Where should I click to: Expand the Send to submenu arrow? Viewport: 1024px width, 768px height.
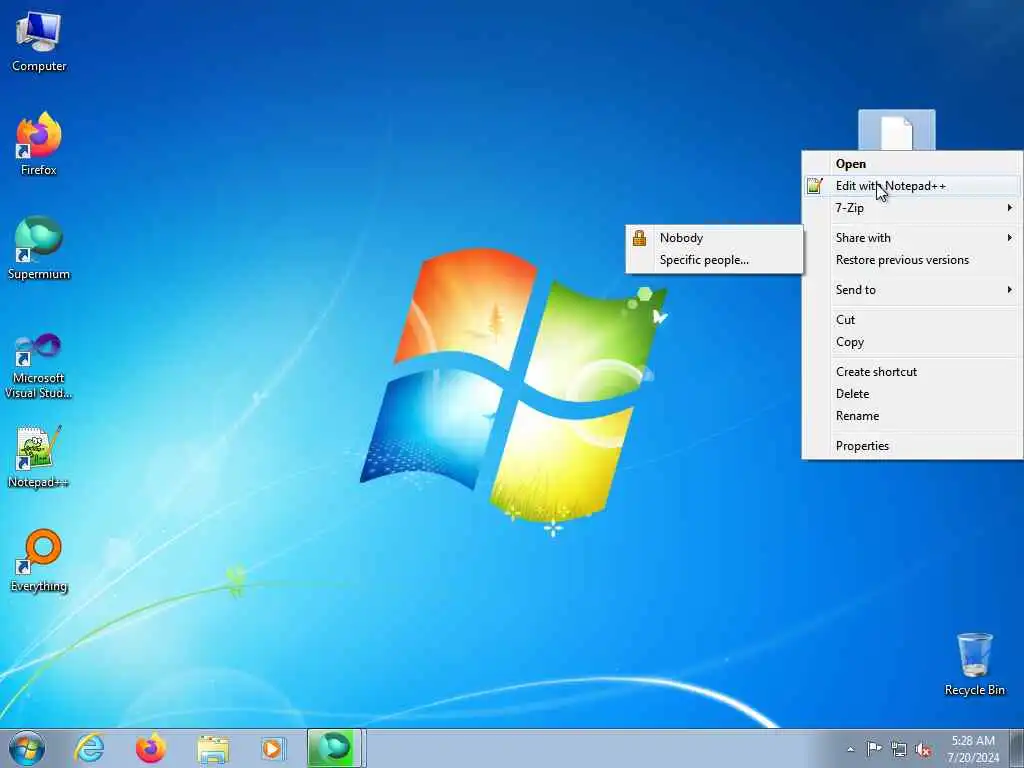tap(1010, 289)
